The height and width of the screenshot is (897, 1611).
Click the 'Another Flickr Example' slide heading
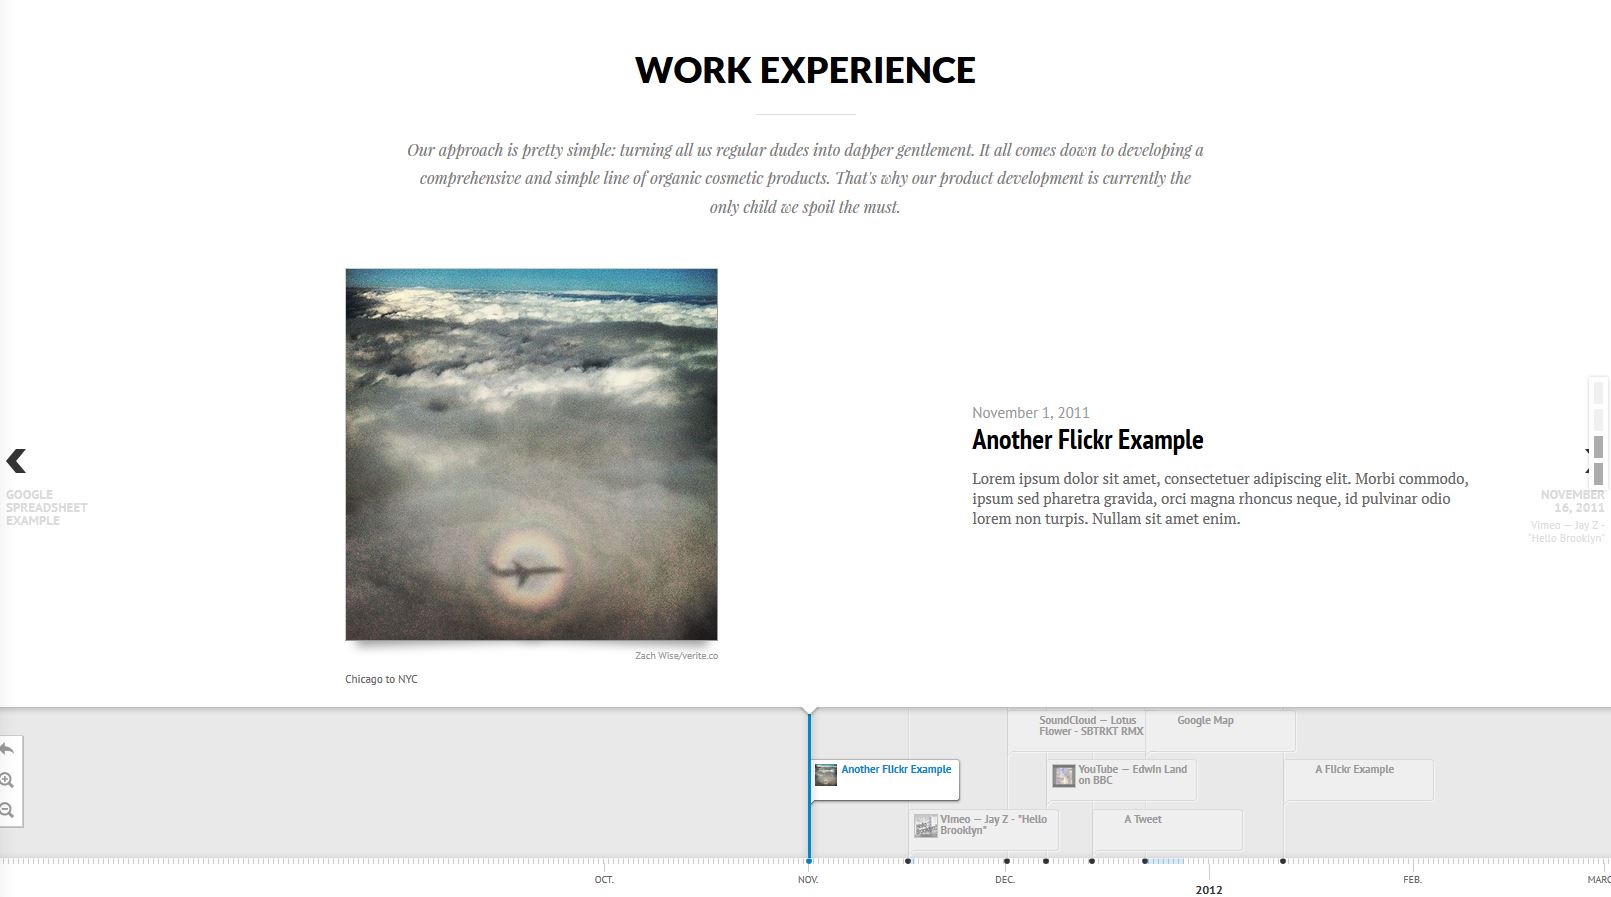click(x=1087, y=440)
